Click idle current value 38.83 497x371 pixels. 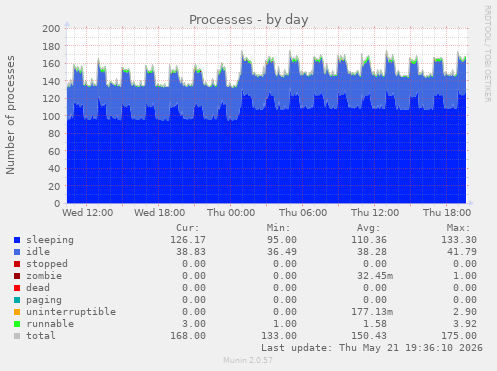[x=191, y=252]
